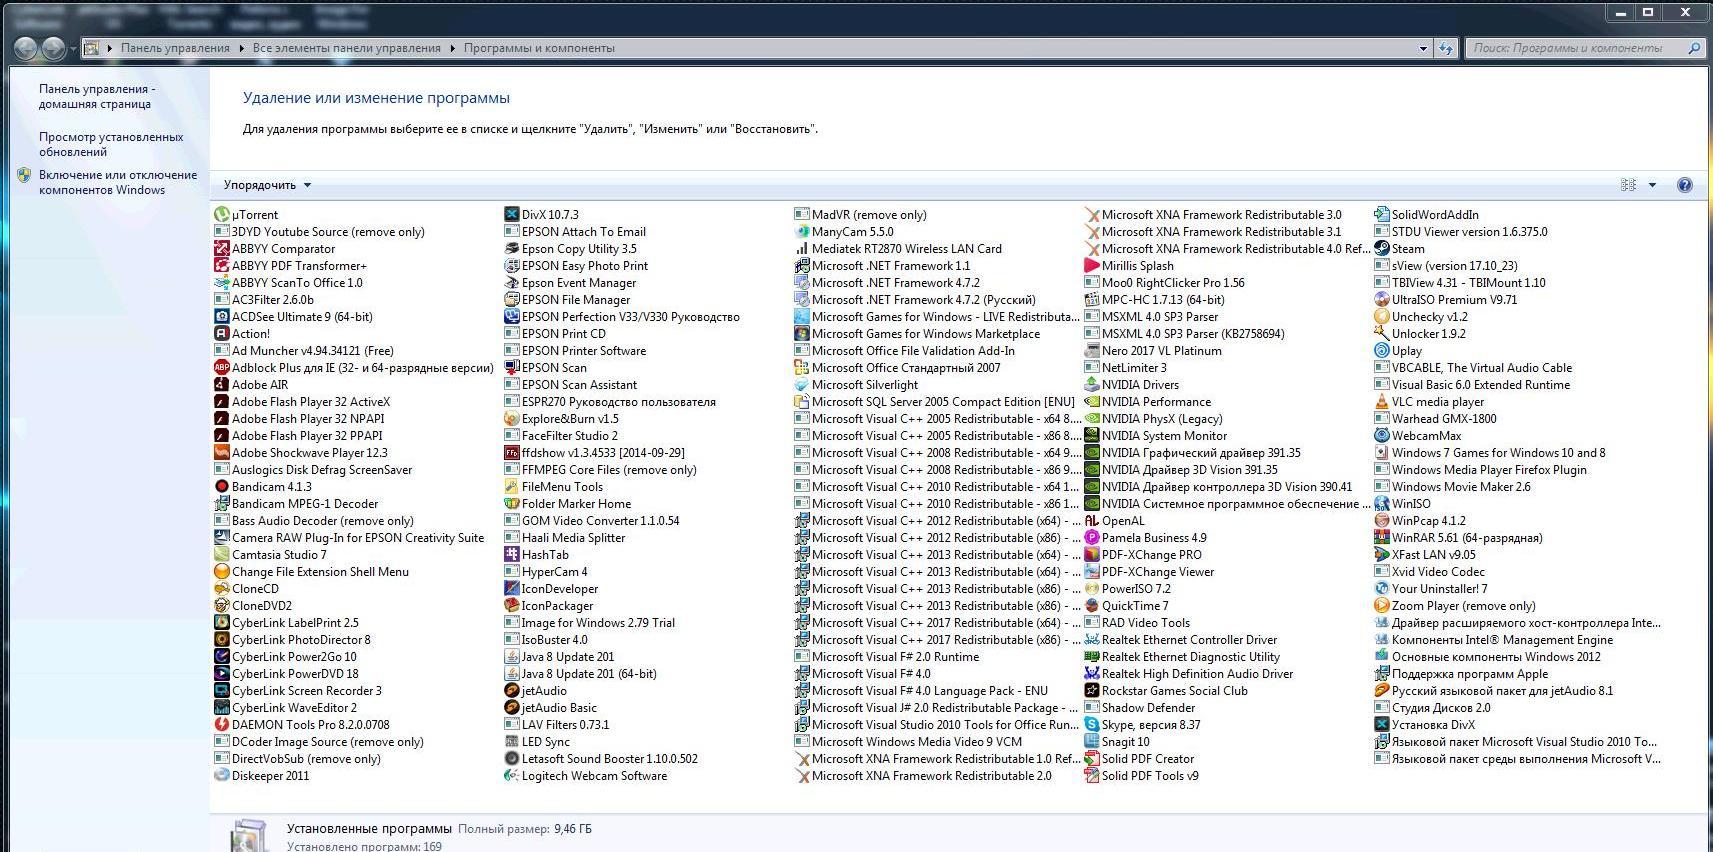Click the Adblock Plus for IE icon
Image resolution: width=1713 pixels, height=852 pixels.
[222, 367]
